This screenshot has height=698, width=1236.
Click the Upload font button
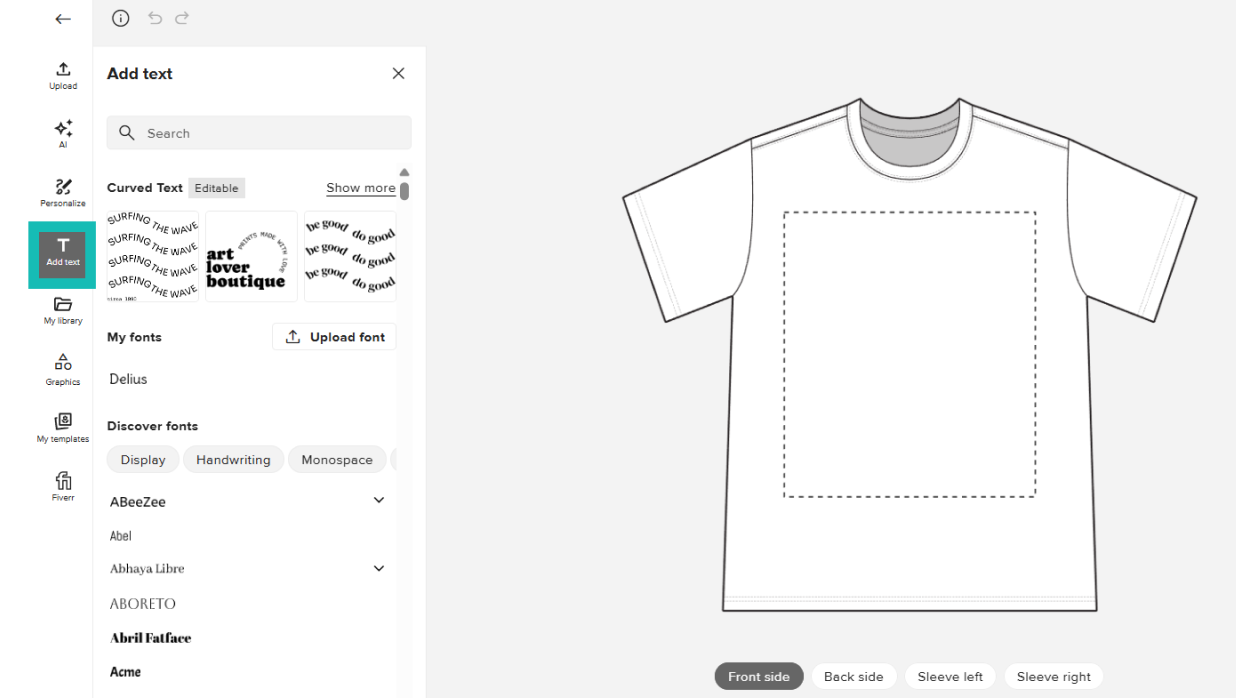click(x=334, y=337)
